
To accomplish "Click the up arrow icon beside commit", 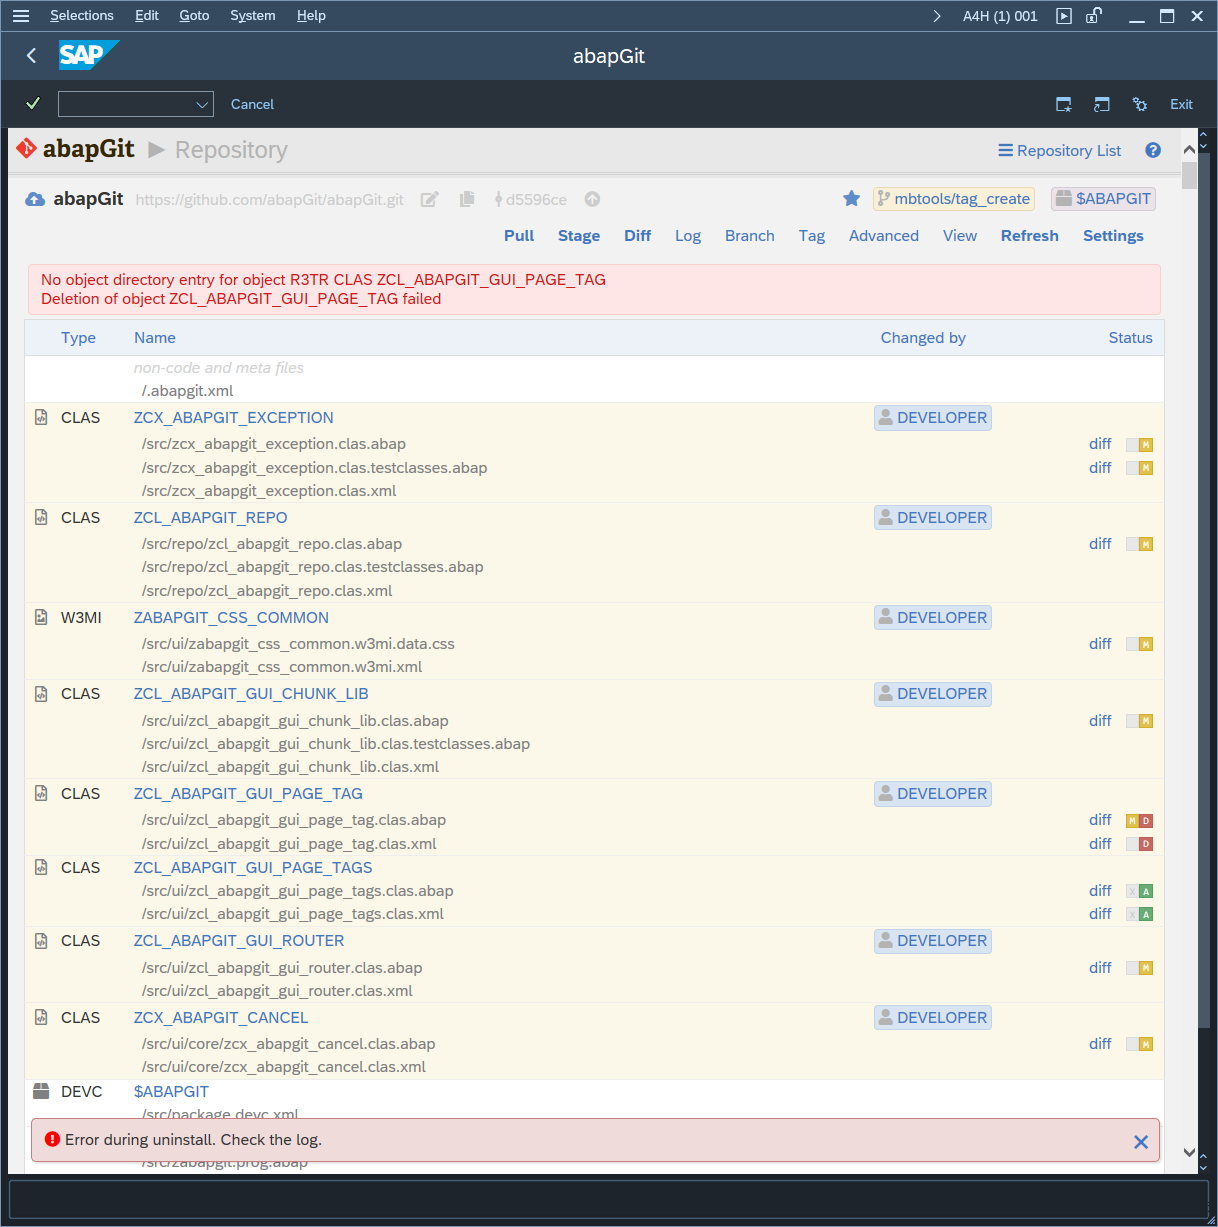I will (x=592, y=199).
